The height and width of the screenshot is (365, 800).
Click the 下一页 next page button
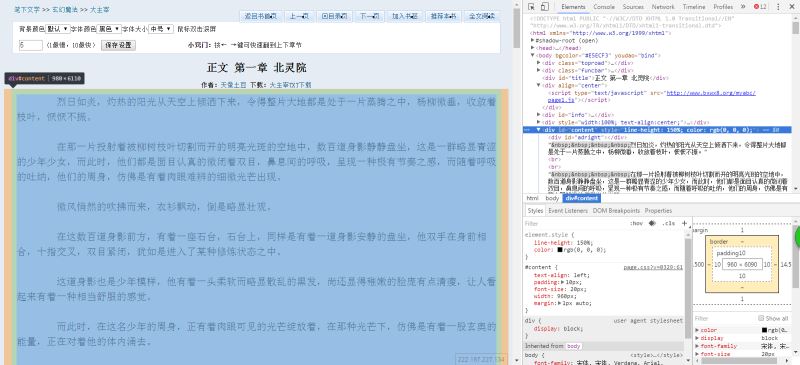coord(369,16)
